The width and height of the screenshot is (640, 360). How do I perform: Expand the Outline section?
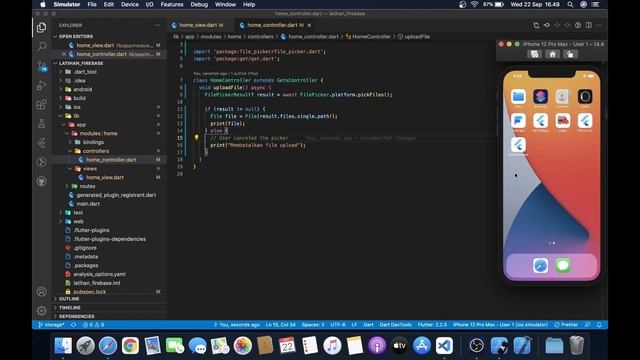(69, 299)
